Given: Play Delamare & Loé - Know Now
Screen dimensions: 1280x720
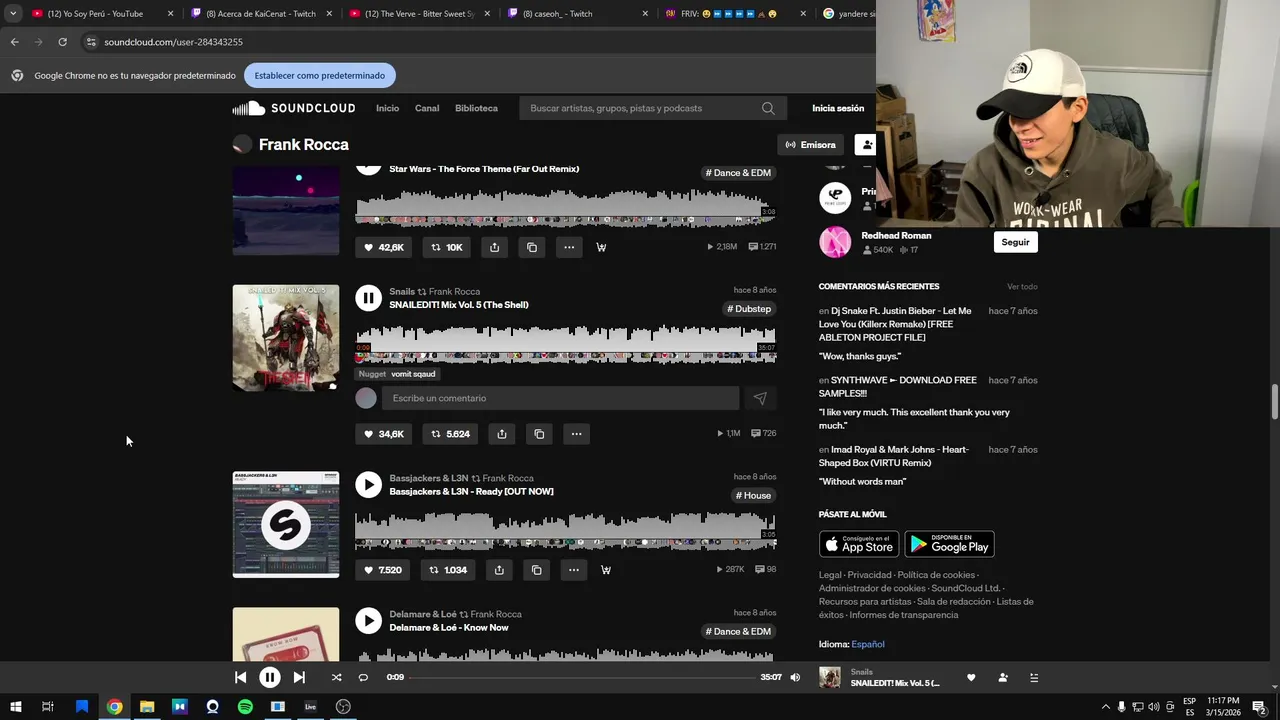Looking at the screenshot, I should [368, 620].
